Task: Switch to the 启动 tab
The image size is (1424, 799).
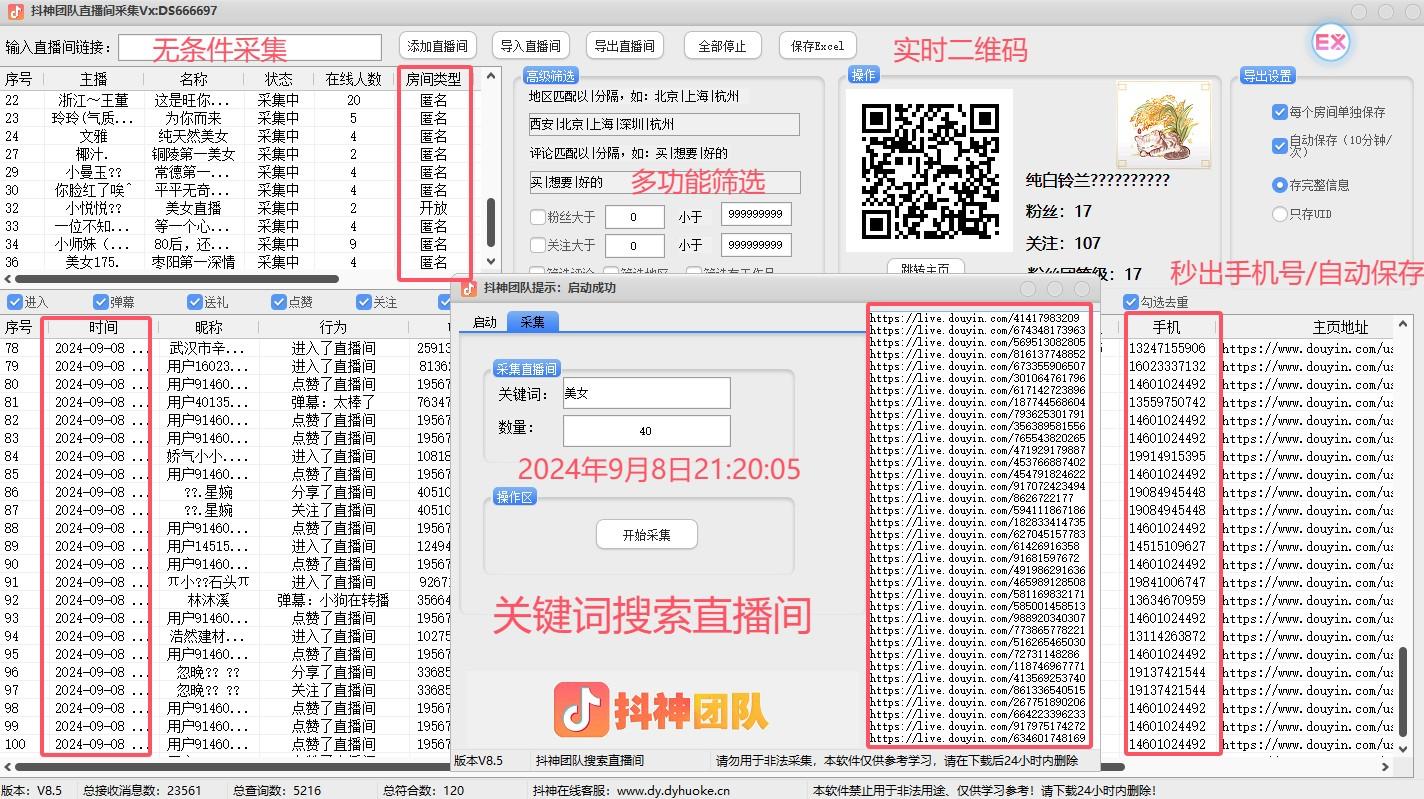Action: coord(484,322)
